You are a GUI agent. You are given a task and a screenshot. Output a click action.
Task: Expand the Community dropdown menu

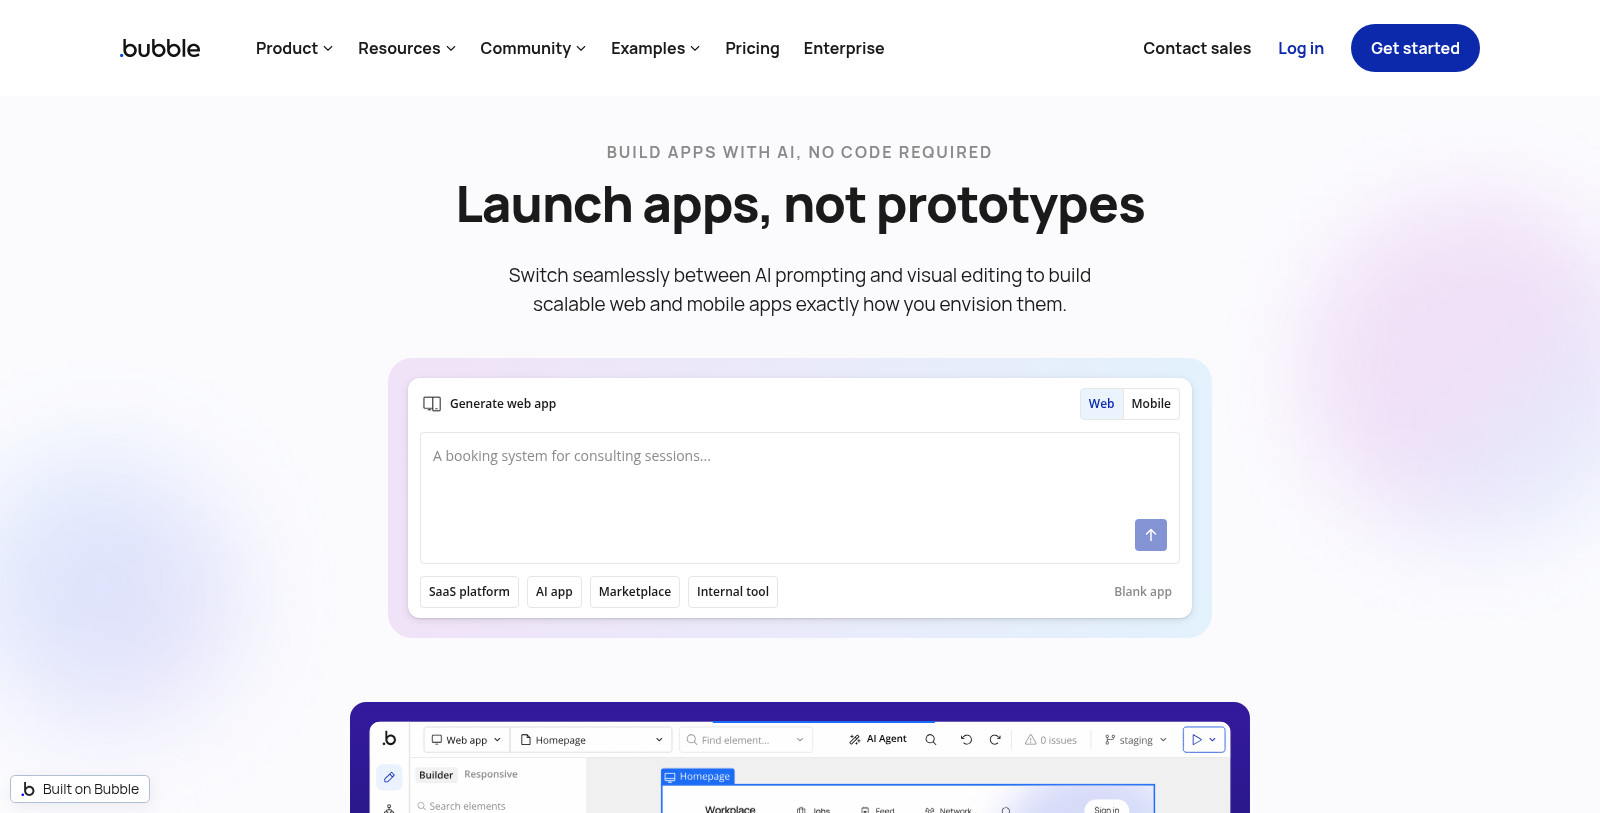(x=532, y=48)
